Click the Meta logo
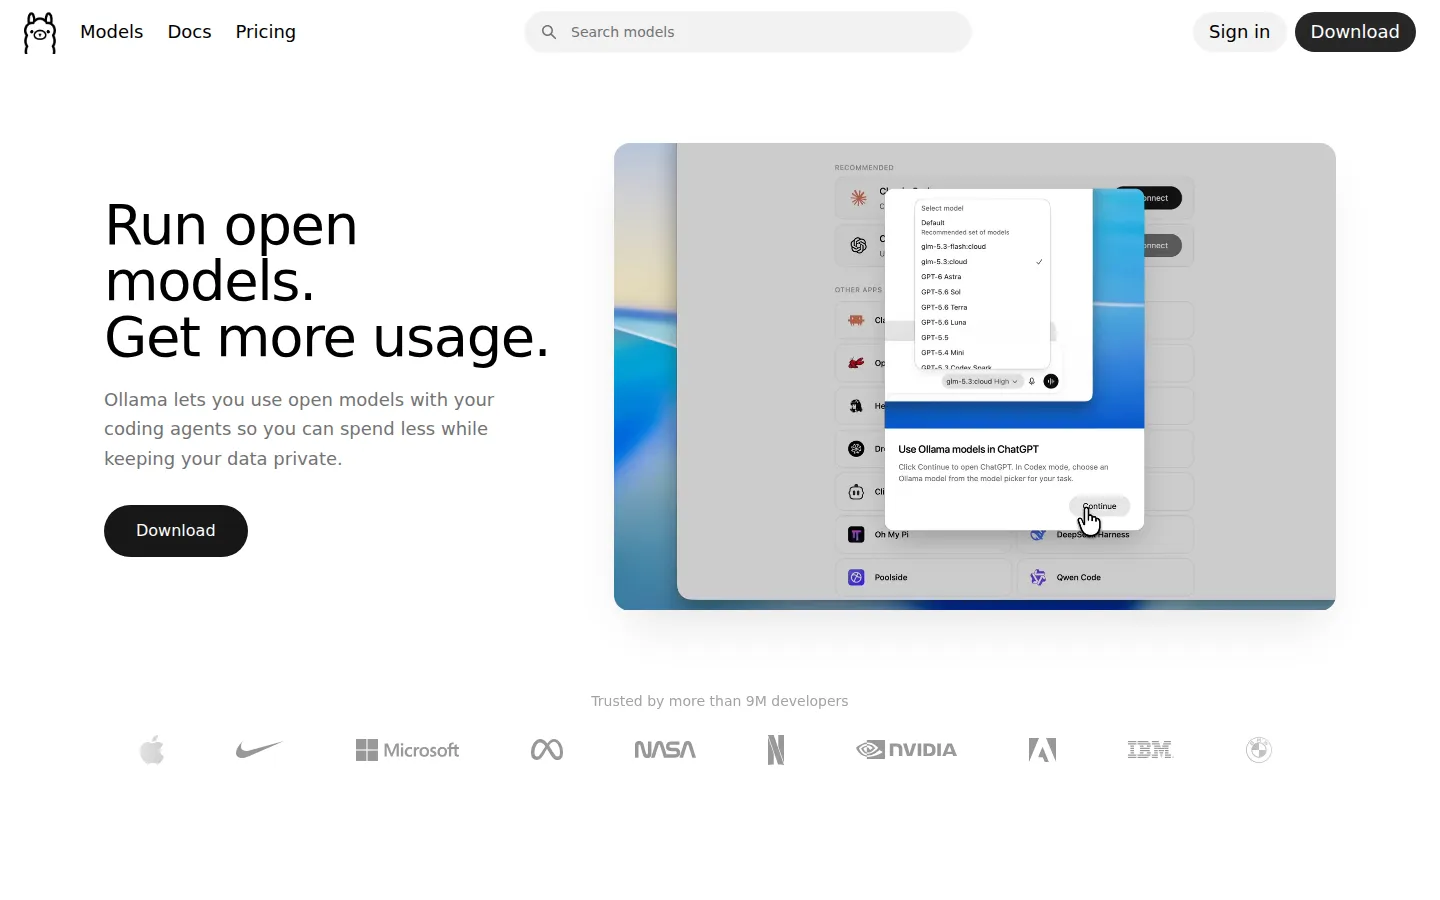 [547, 750]
